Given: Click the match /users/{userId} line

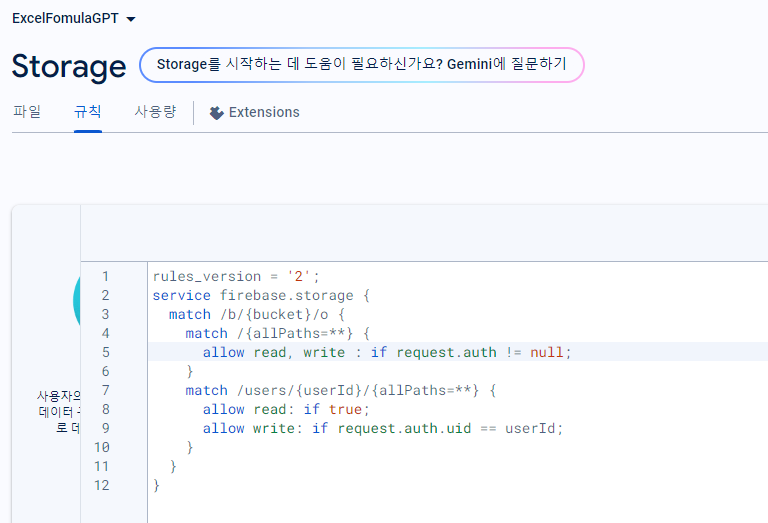Looking at the screenshot, I should pyautogui.click(x=340, y=390).
